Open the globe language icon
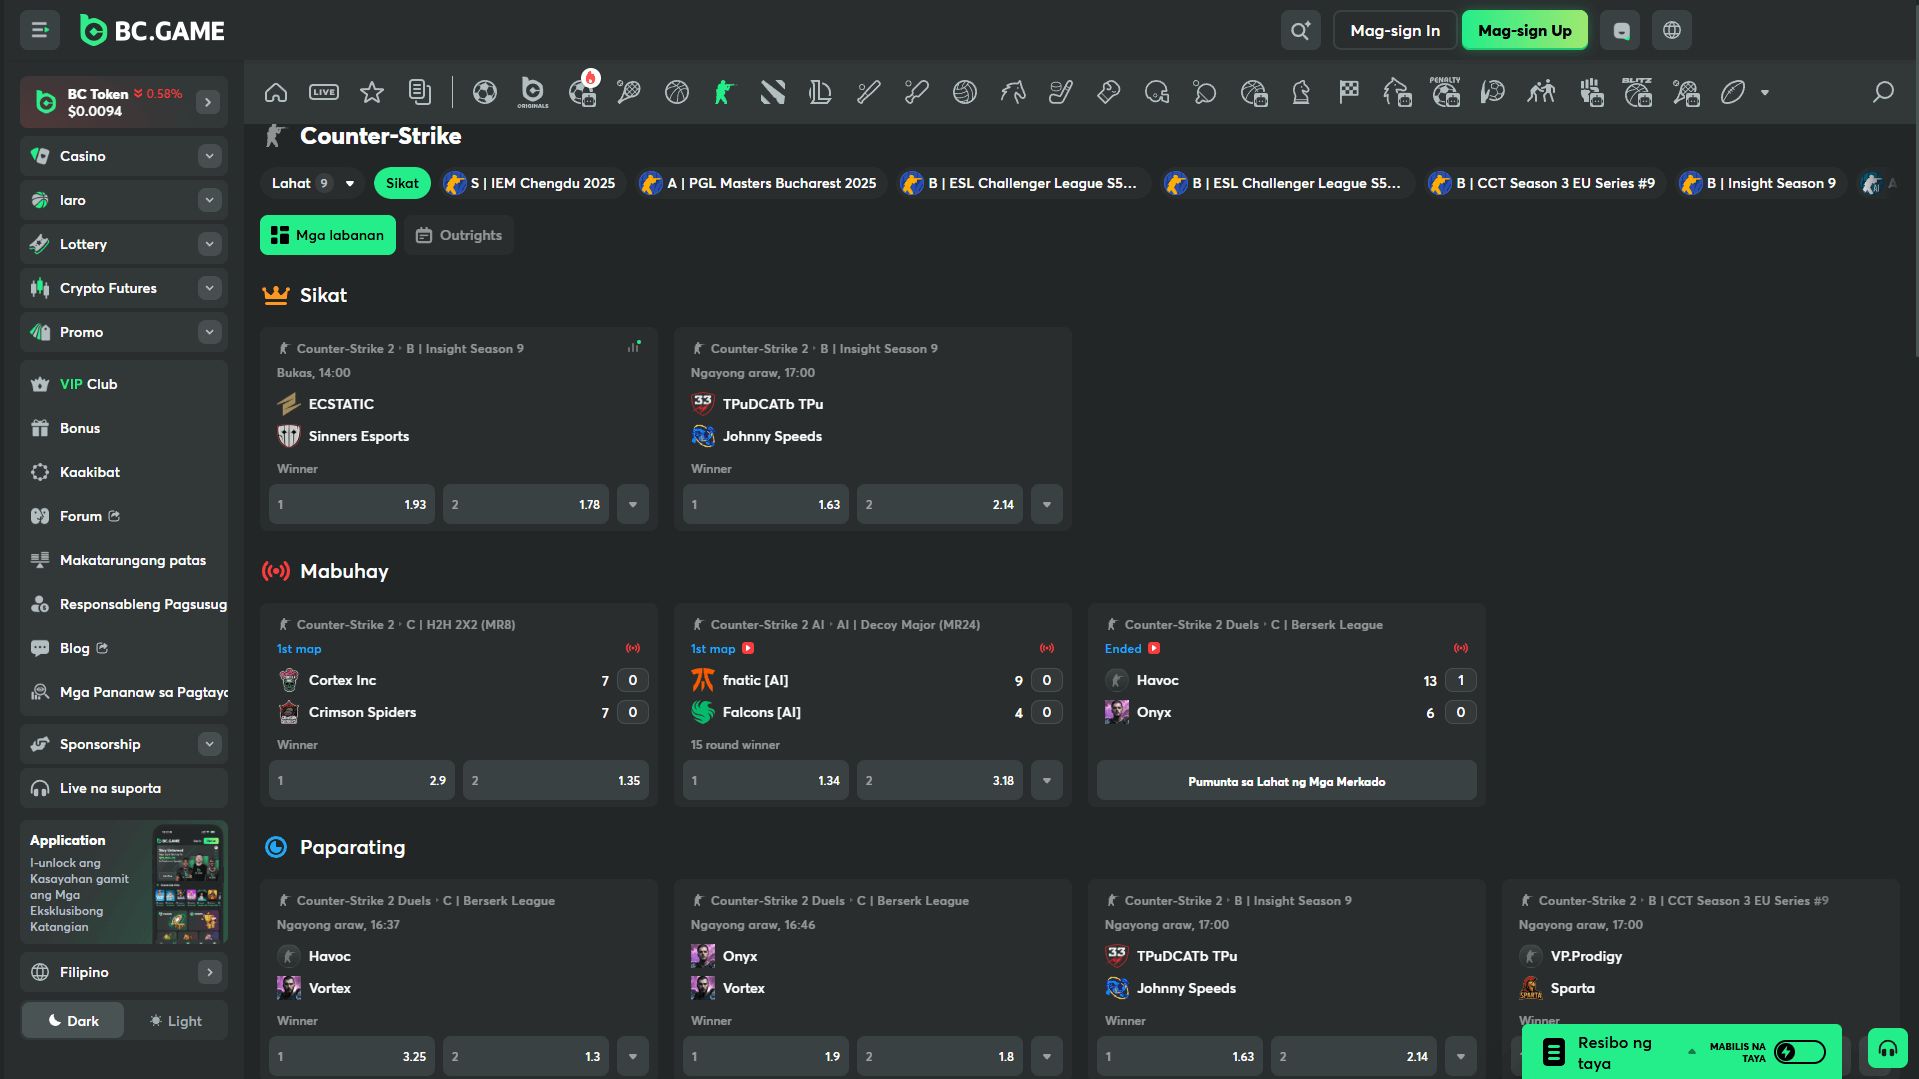 (1672, 31)
